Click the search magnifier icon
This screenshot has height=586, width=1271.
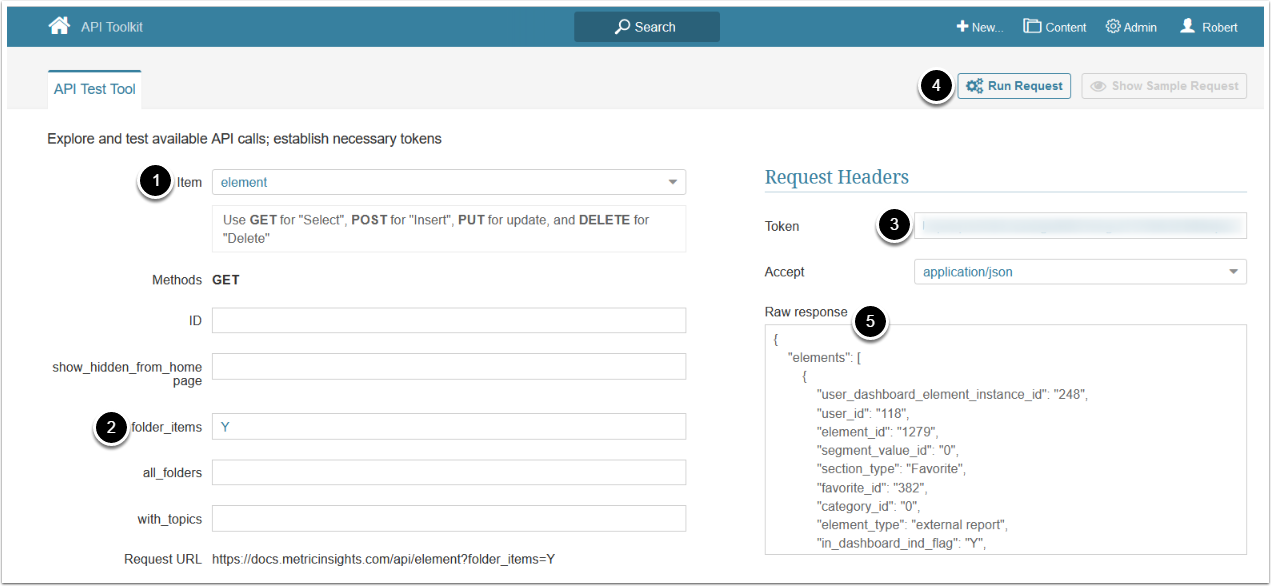[x=622, y=27]
